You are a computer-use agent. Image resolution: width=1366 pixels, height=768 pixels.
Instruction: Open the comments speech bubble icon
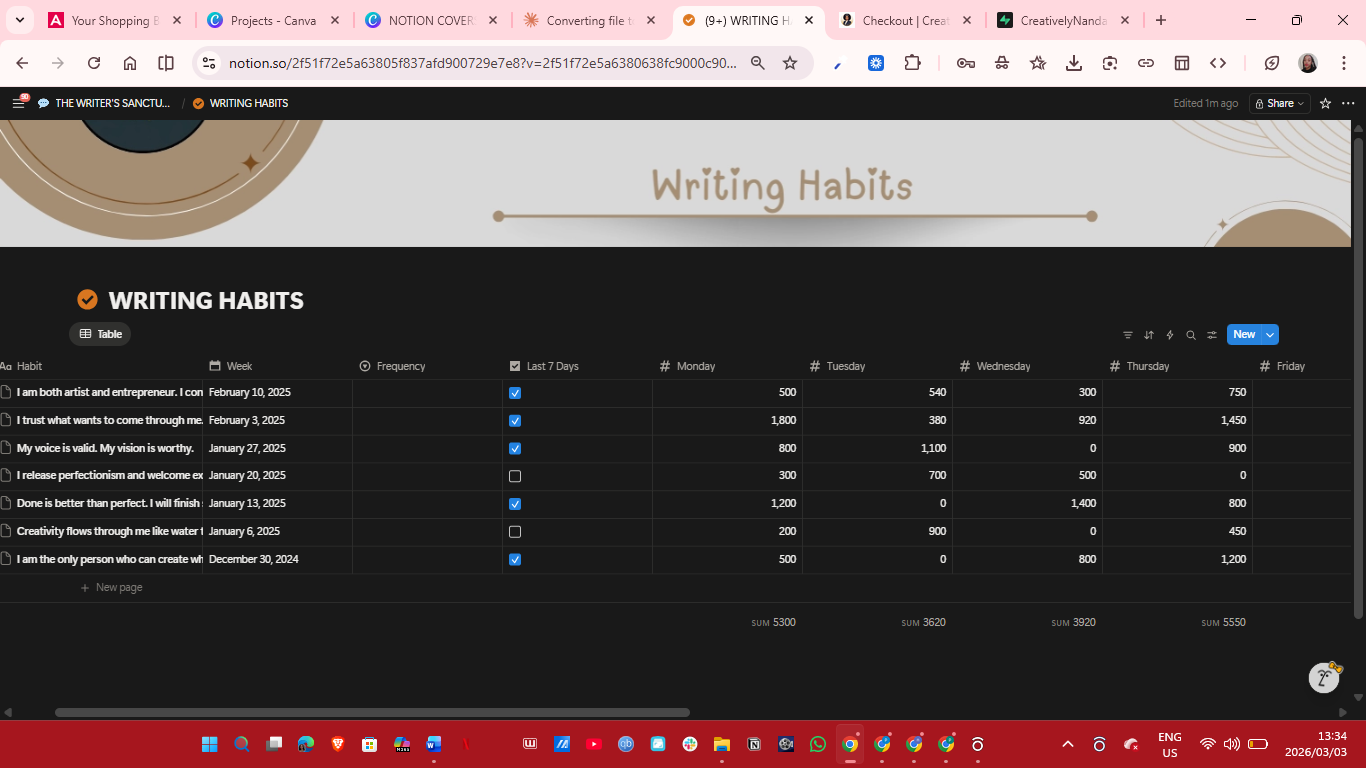(x=42, y=103)
